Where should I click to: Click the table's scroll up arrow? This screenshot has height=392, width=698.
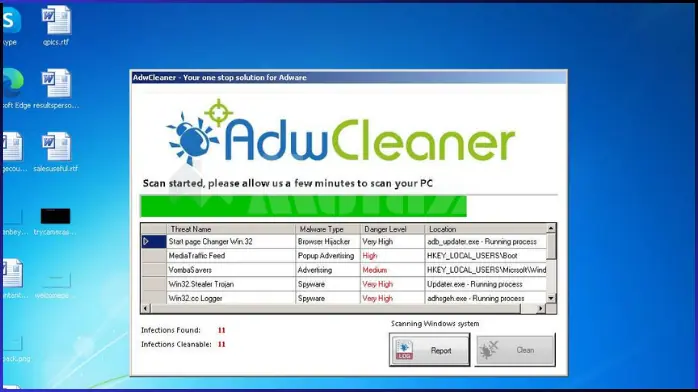[x=551, y=228]
